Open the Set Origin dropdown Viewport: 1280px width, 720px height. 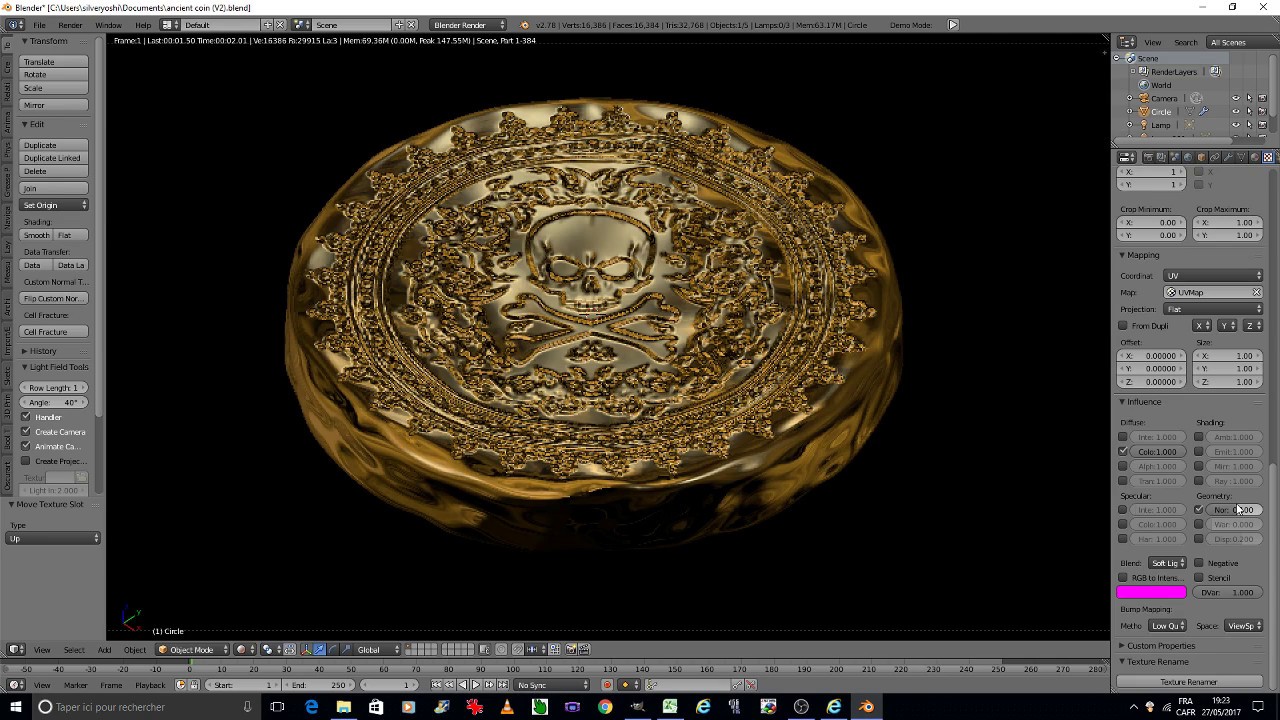pyautogui.click(x=54, y=205)
